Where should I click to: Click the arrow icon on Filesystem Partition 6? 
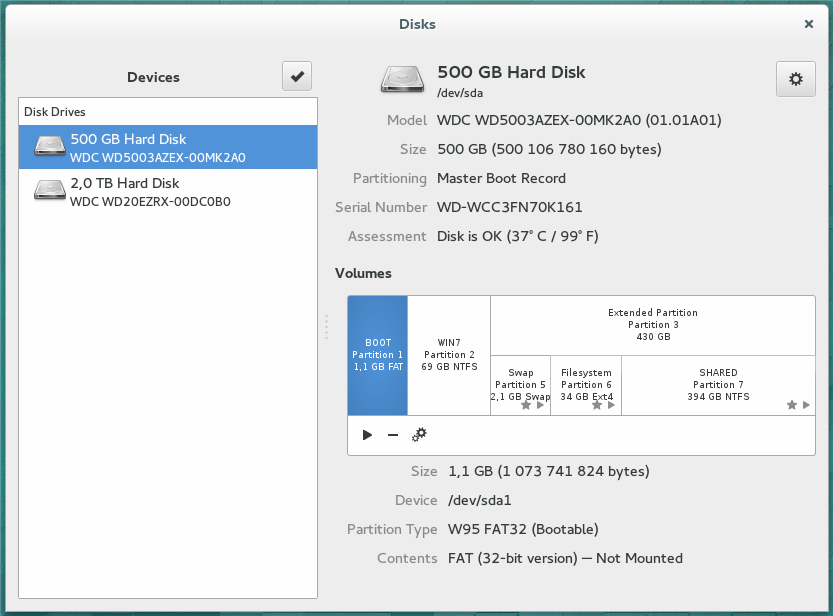tap(611, 405)
